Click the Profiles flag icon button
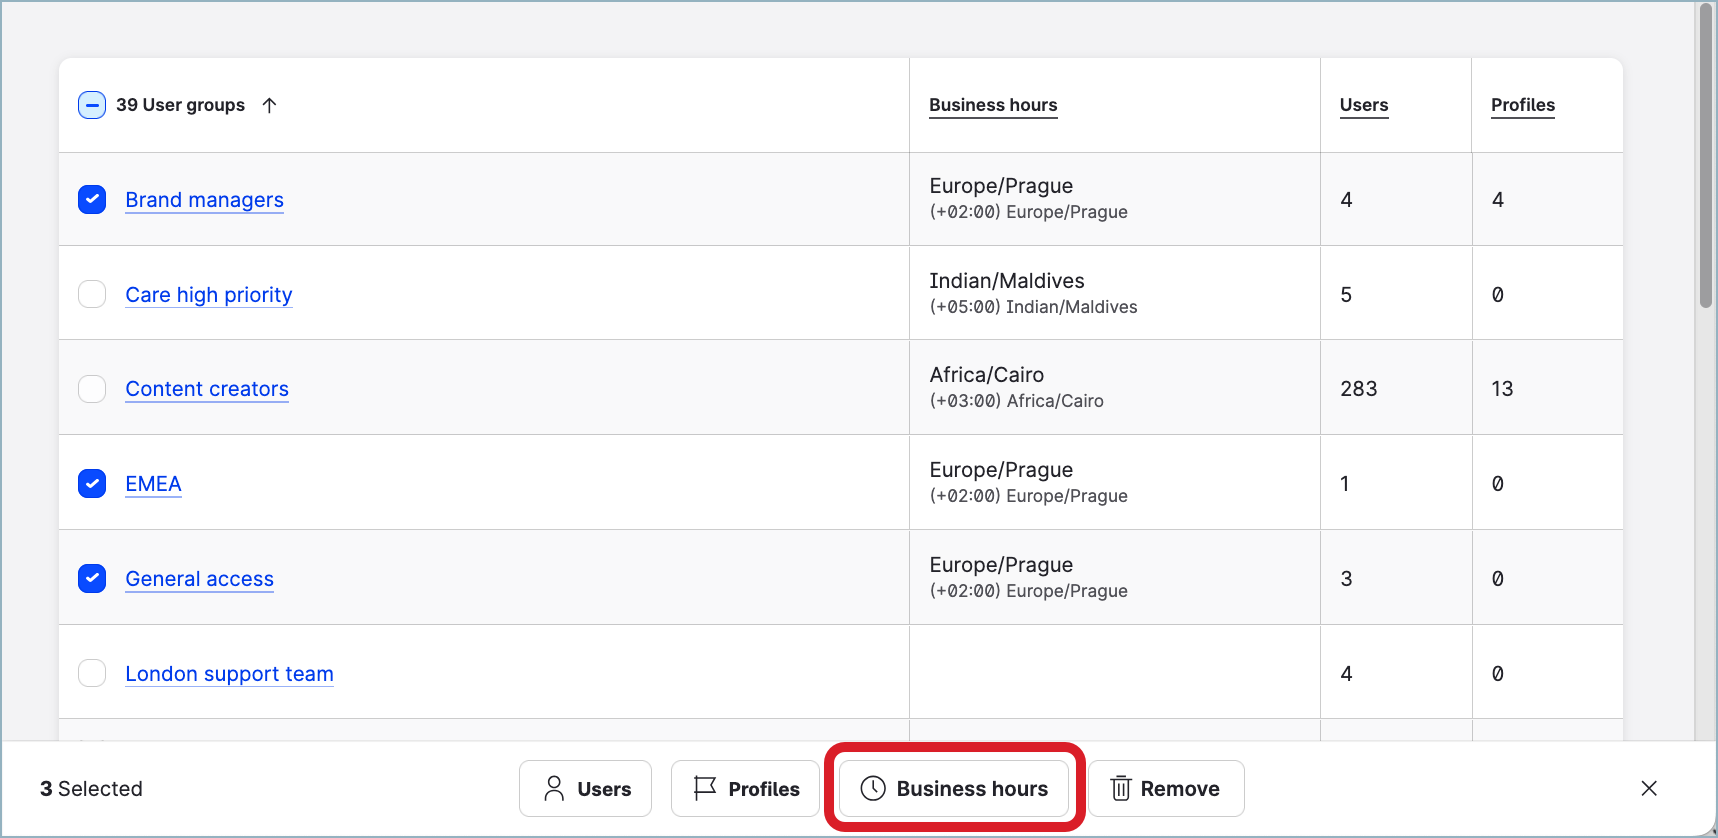This screenshot has height=838, width=1718. tap(745, 789)
